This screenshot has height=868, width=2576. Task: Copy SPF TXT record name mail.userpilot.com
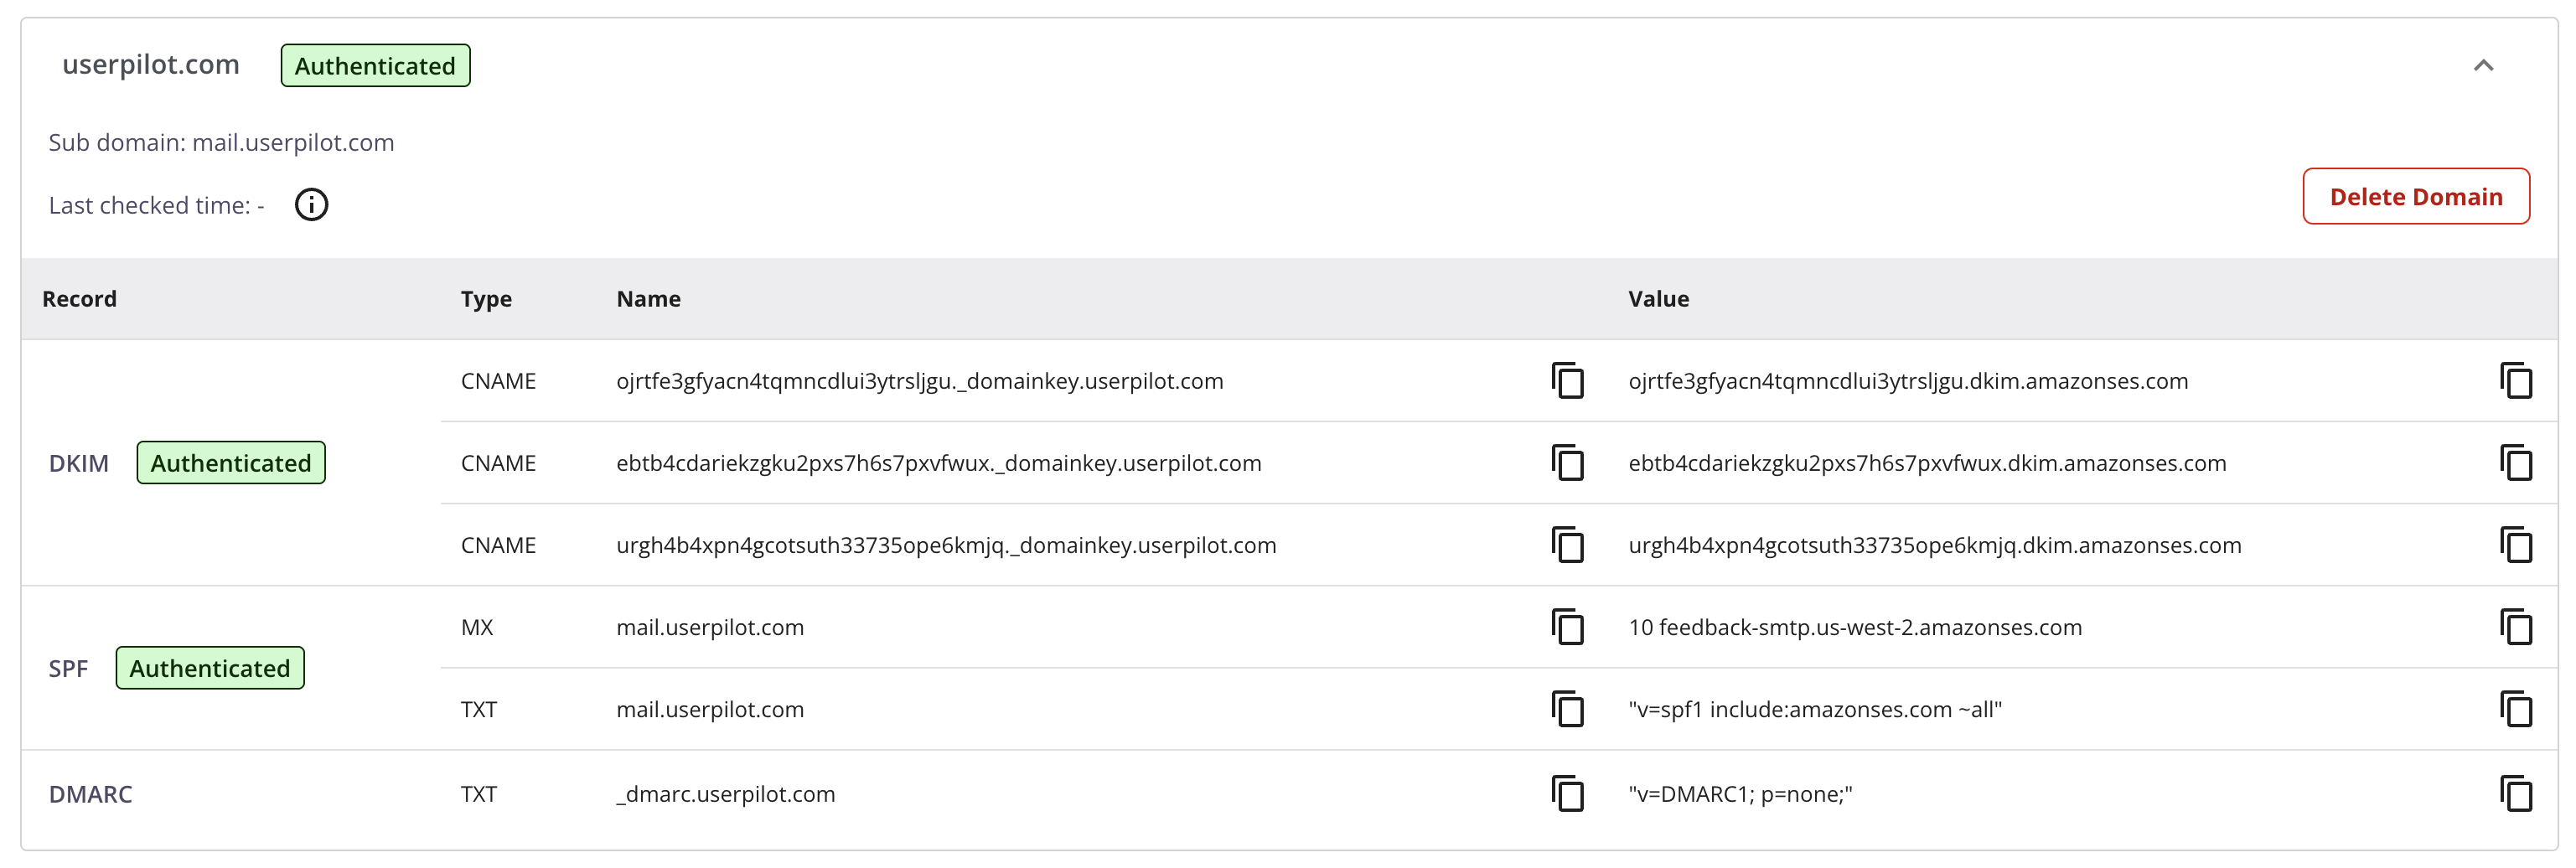1567,709
